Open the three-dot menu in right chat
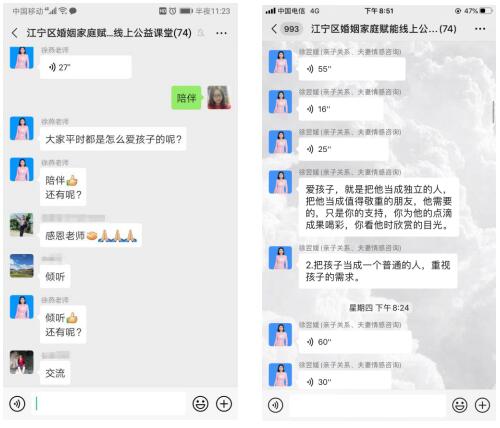 480,29
